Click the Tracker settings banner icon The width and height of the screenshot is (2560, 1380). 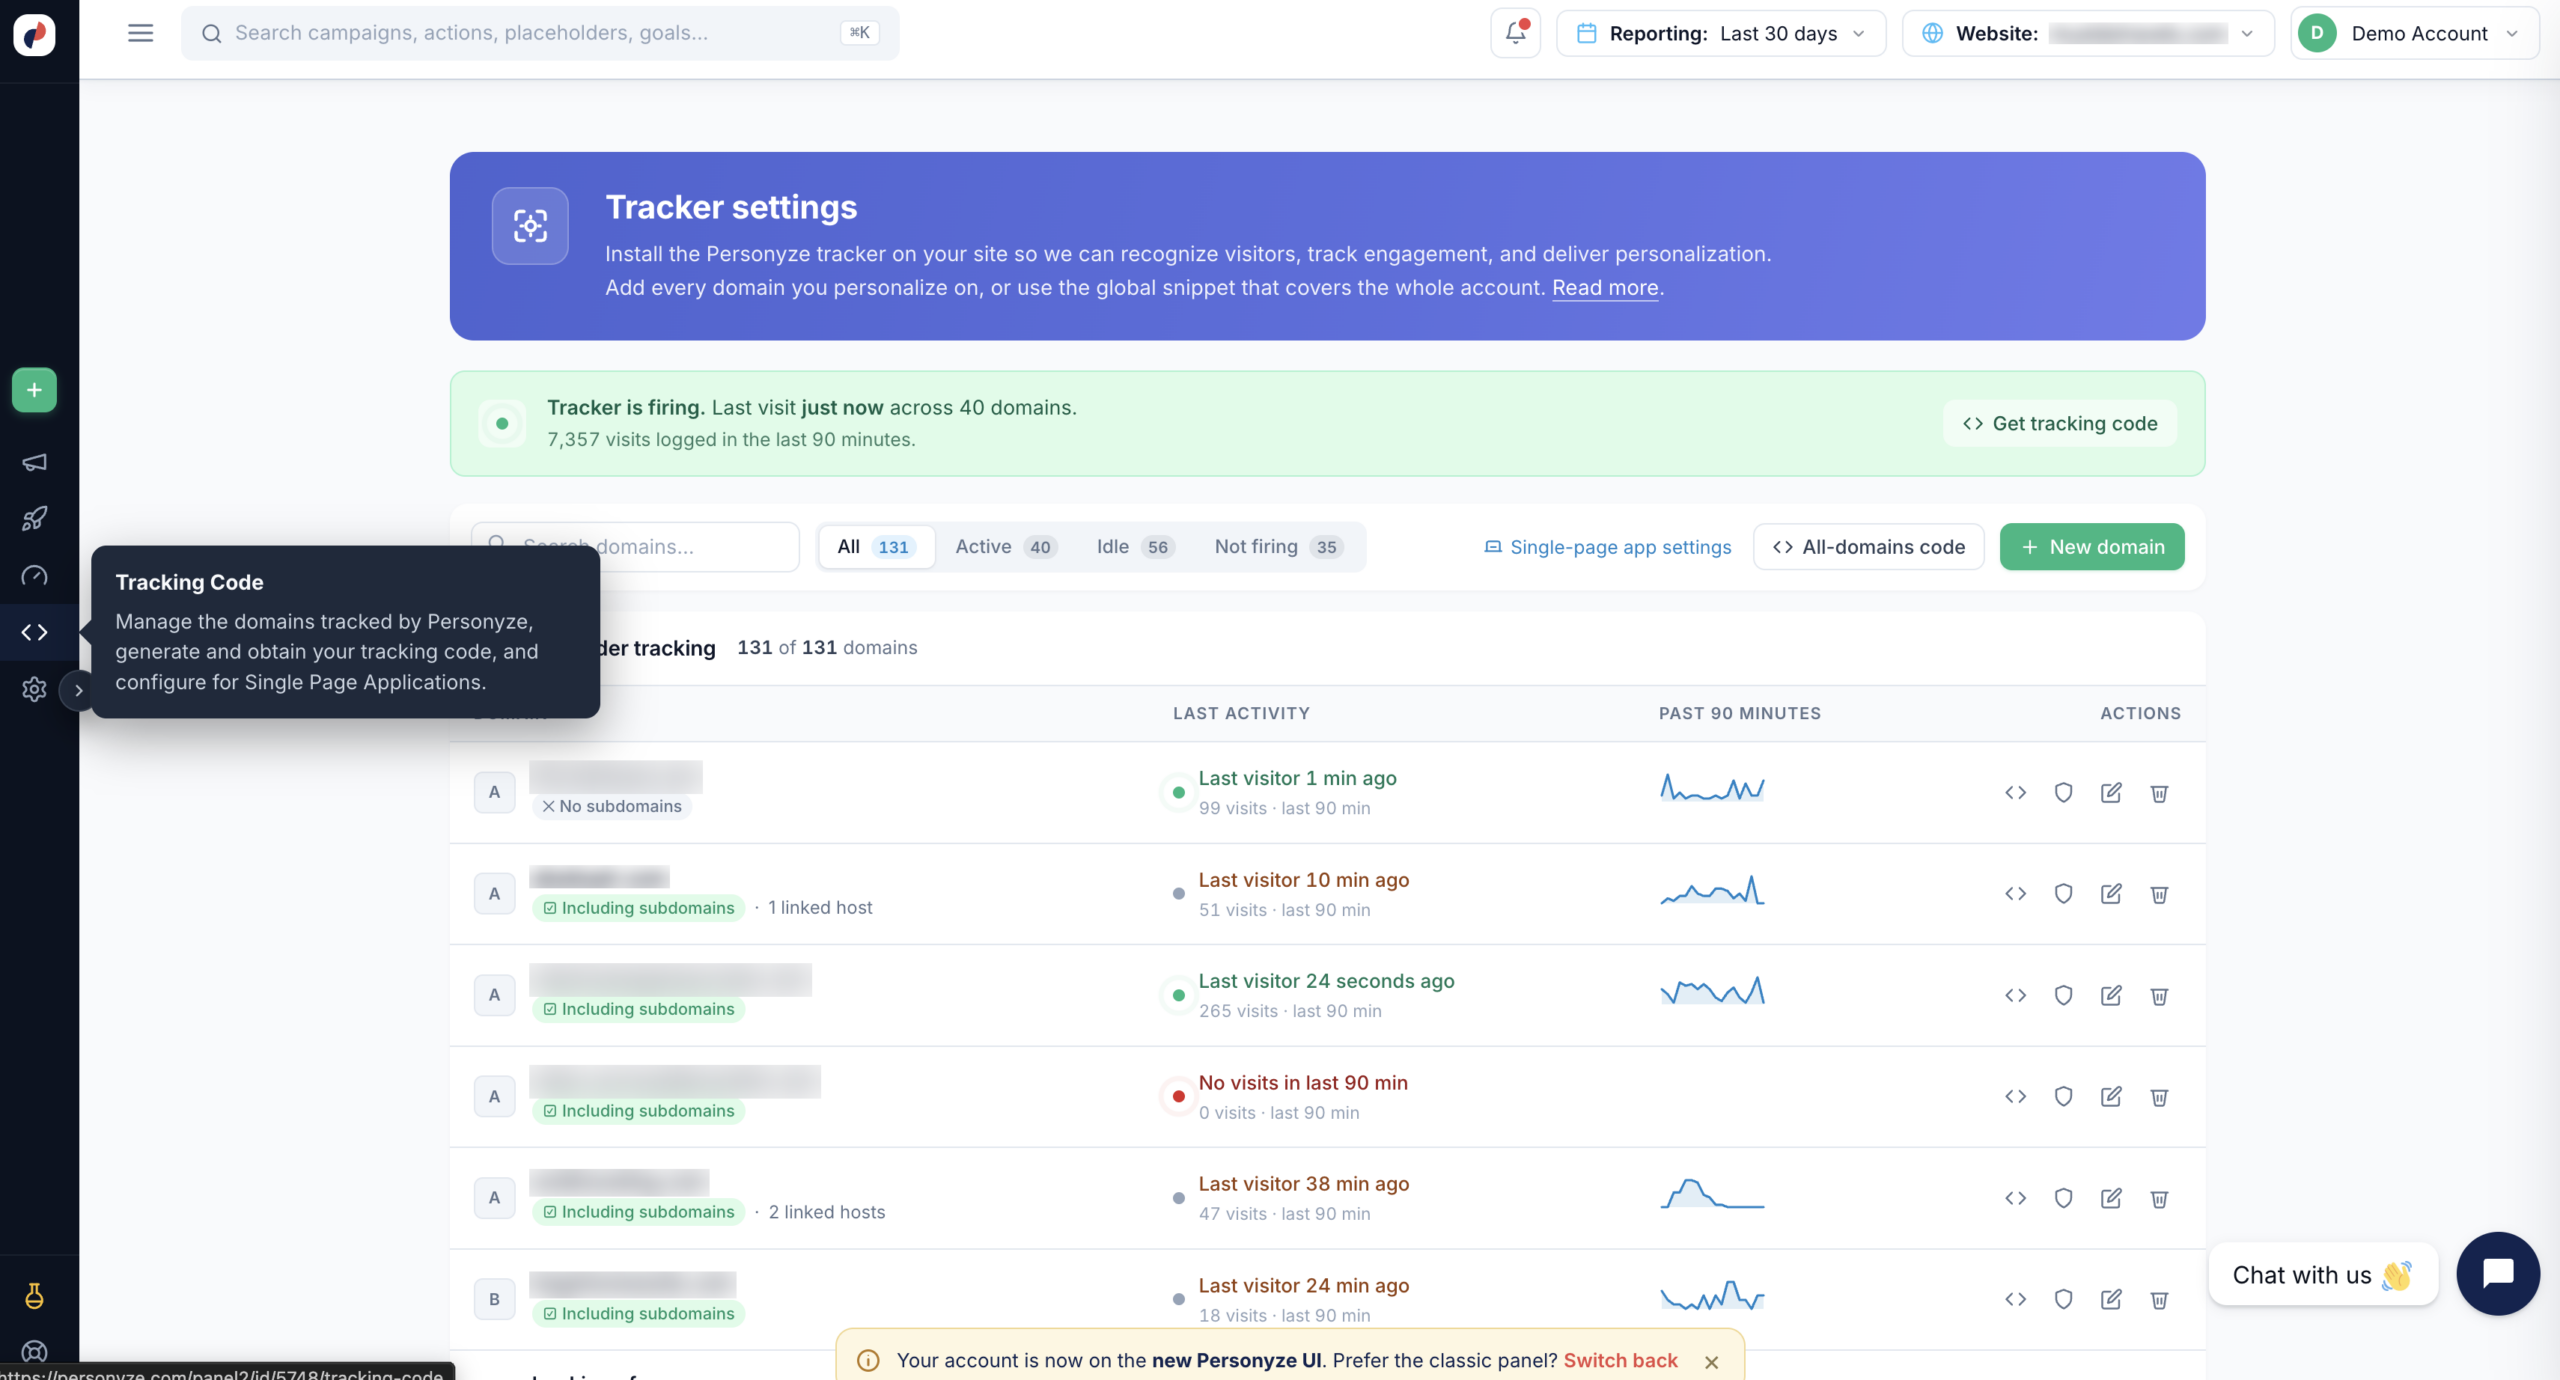[530, 226]
